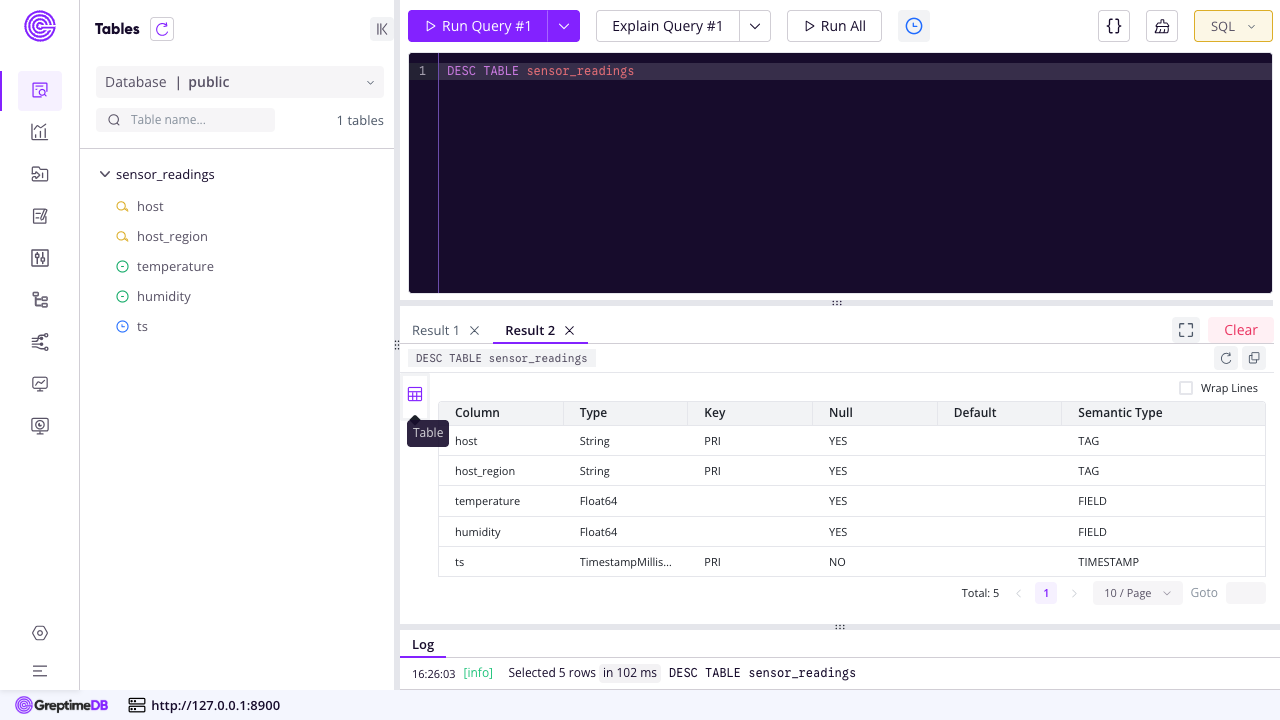Open the SQL language dropdown
The width and height of the screenshot is (1280, 720).
tap(1233, 26)
